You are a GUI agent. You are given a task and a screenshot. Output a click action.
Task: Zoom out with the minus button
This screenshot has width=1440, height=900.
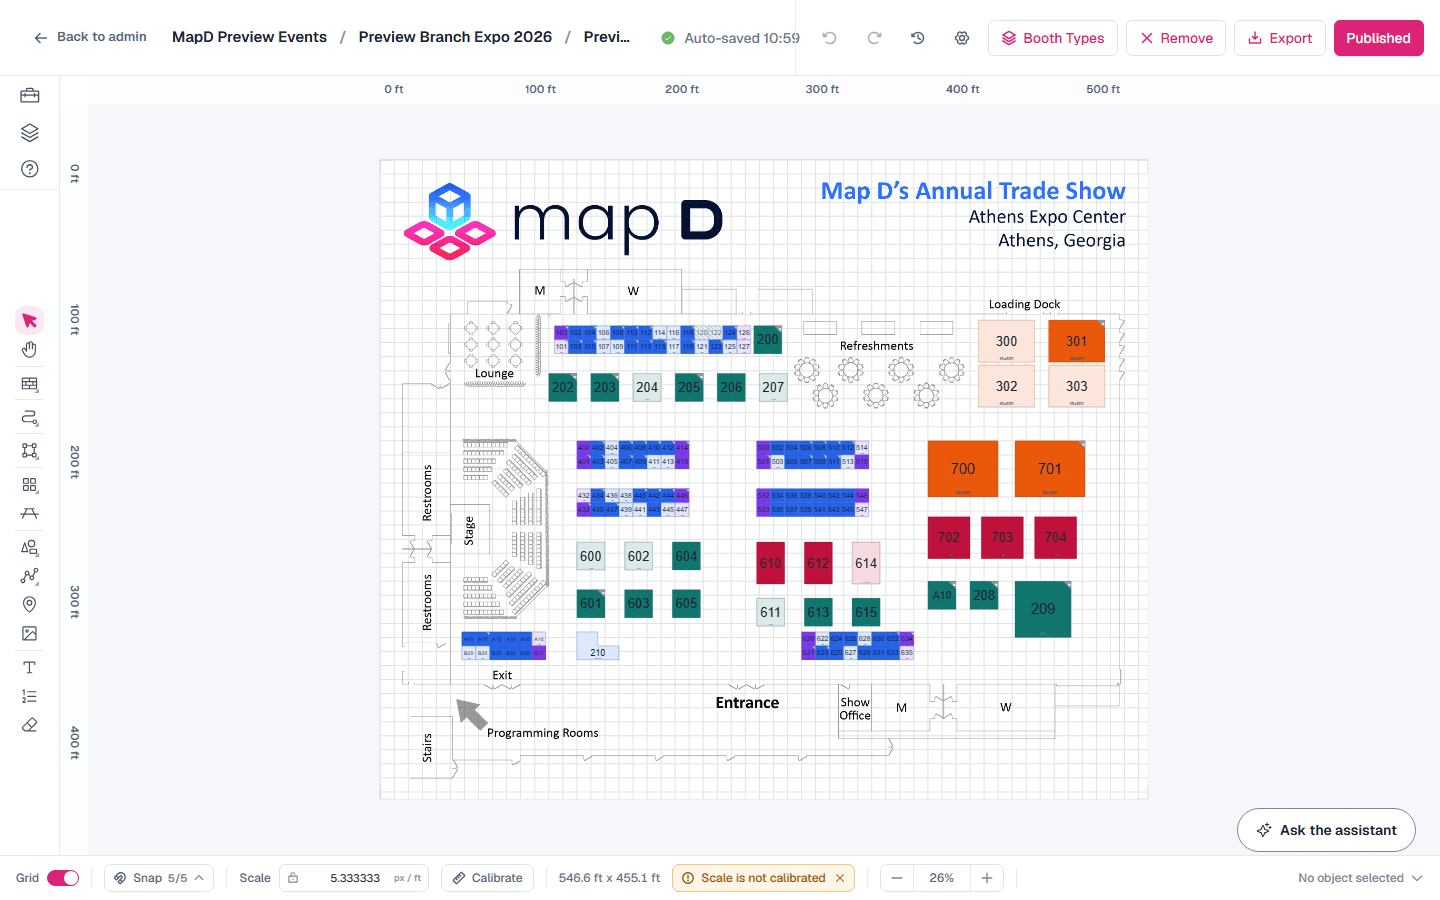click(x=897, y=878)
